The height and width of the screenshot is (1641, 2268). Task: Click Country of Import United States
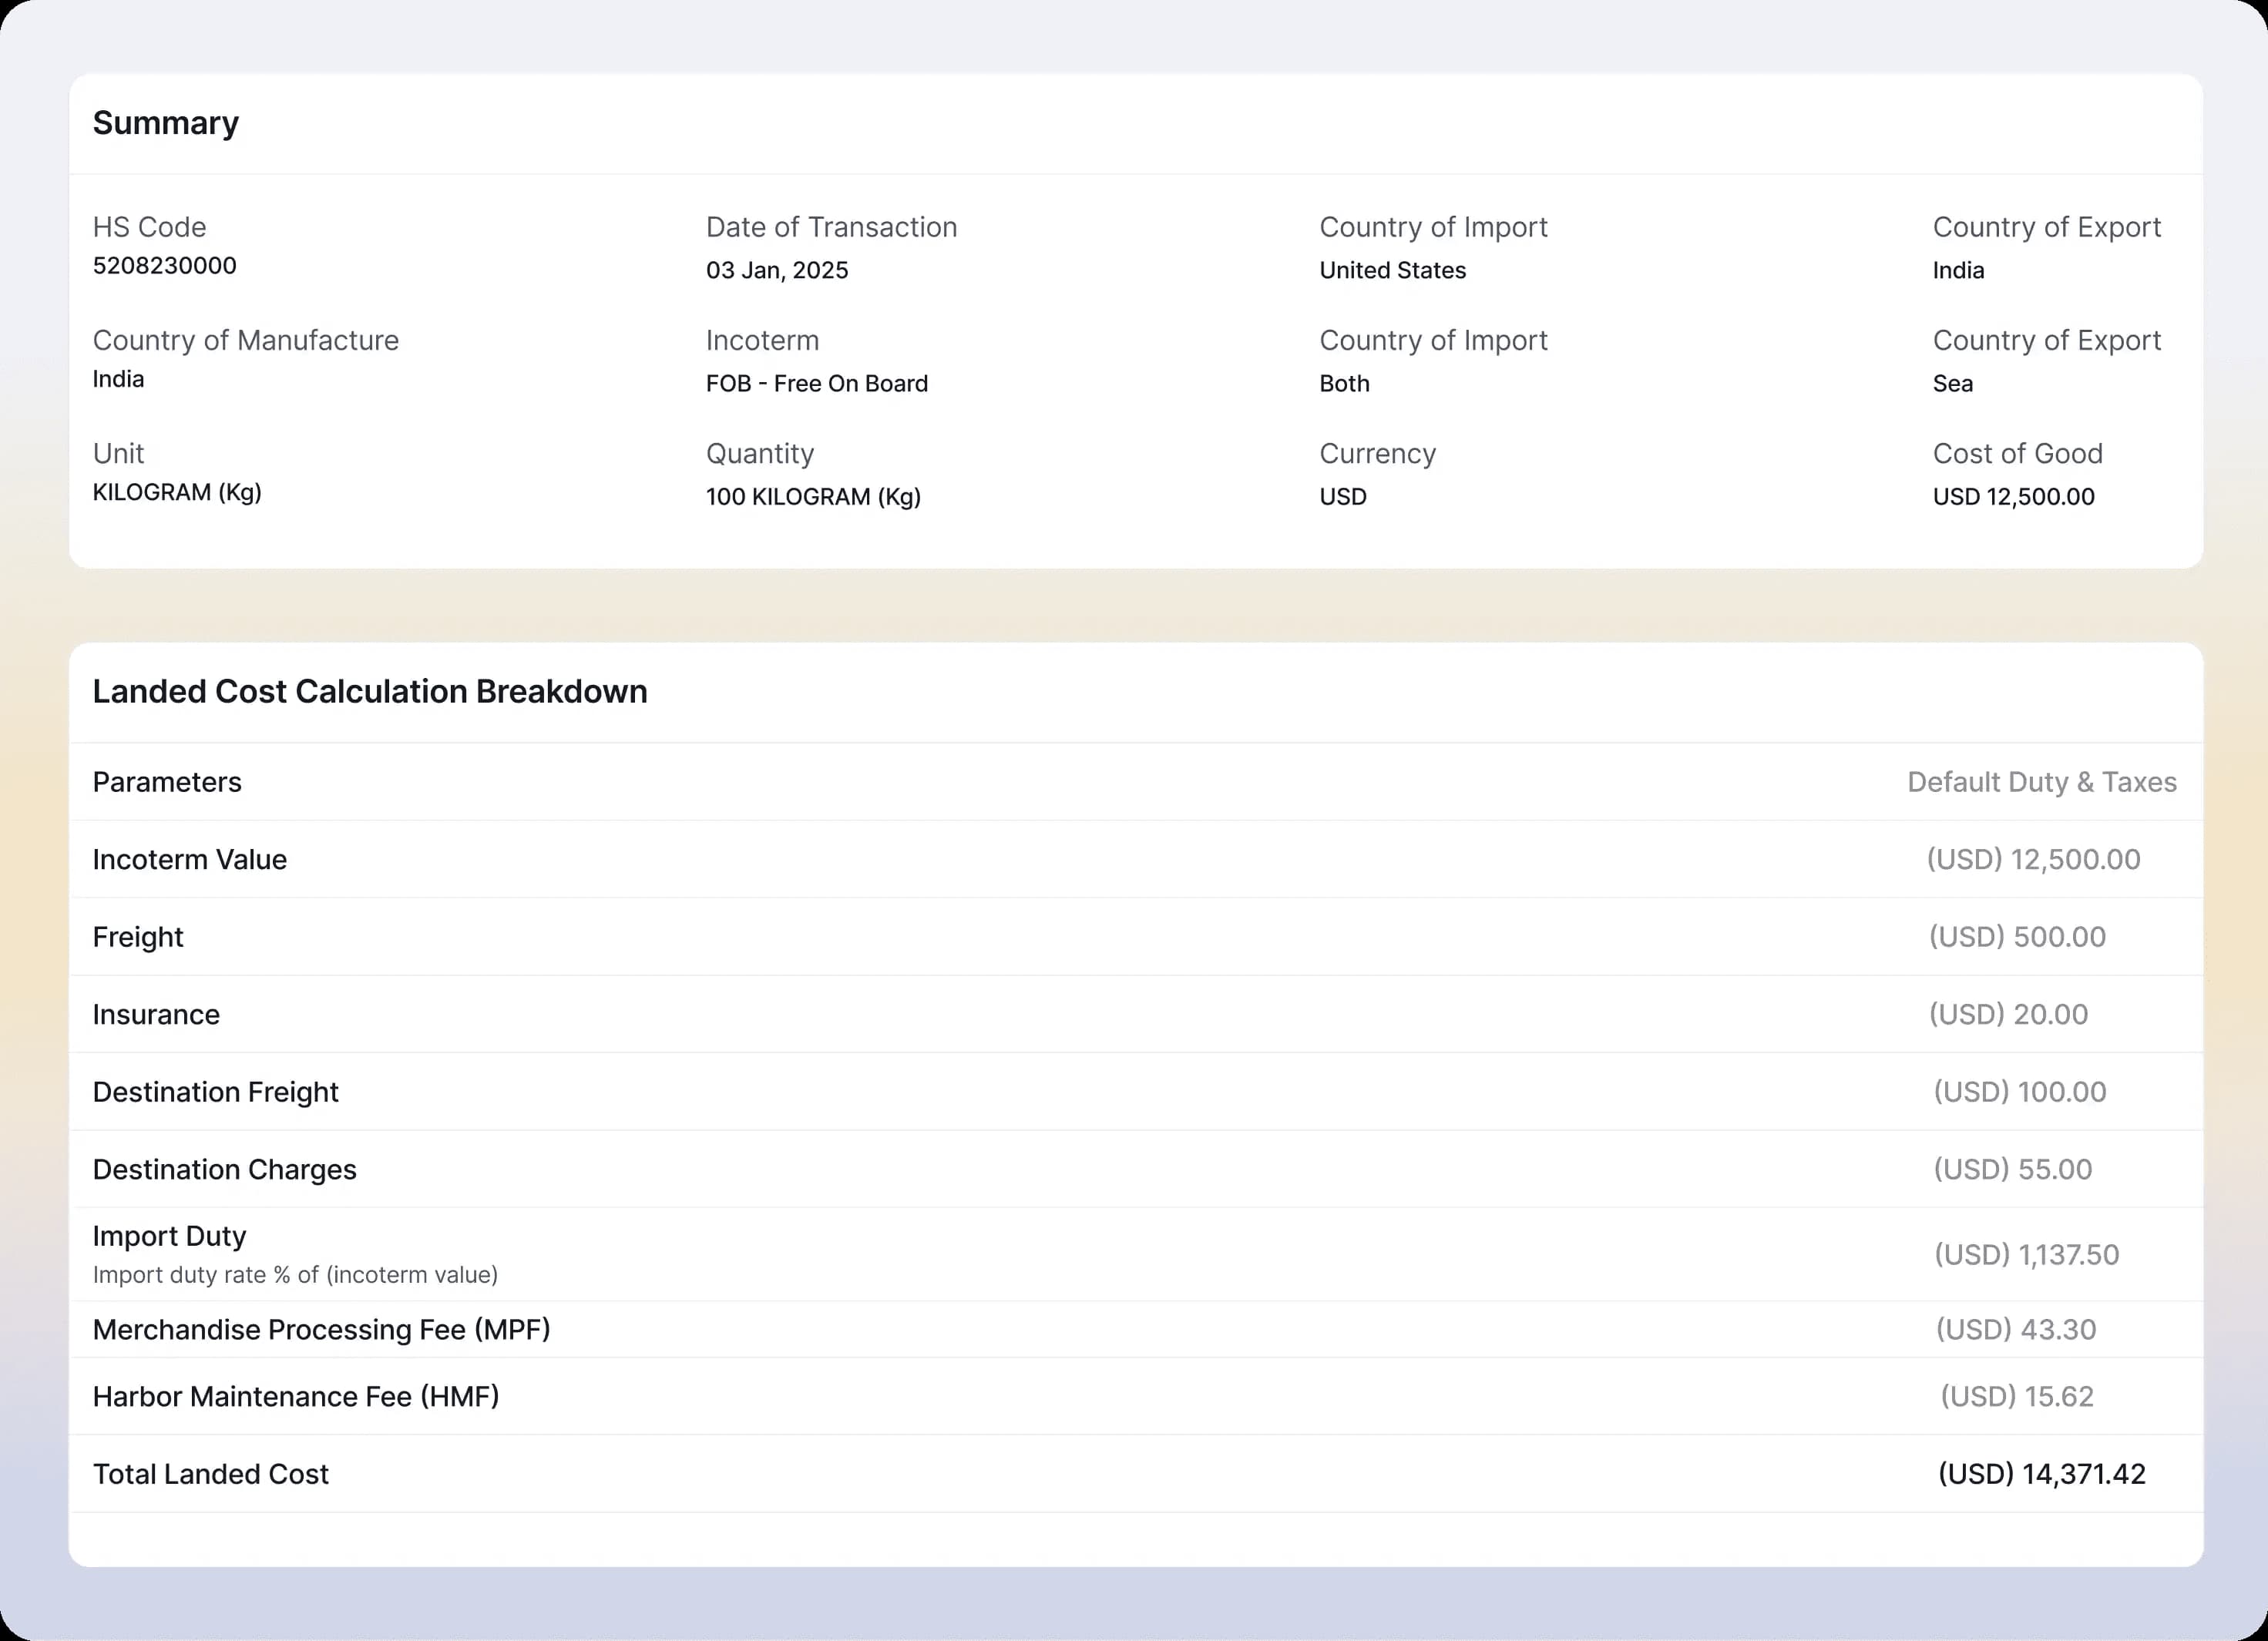click(x=1392, y=269)
